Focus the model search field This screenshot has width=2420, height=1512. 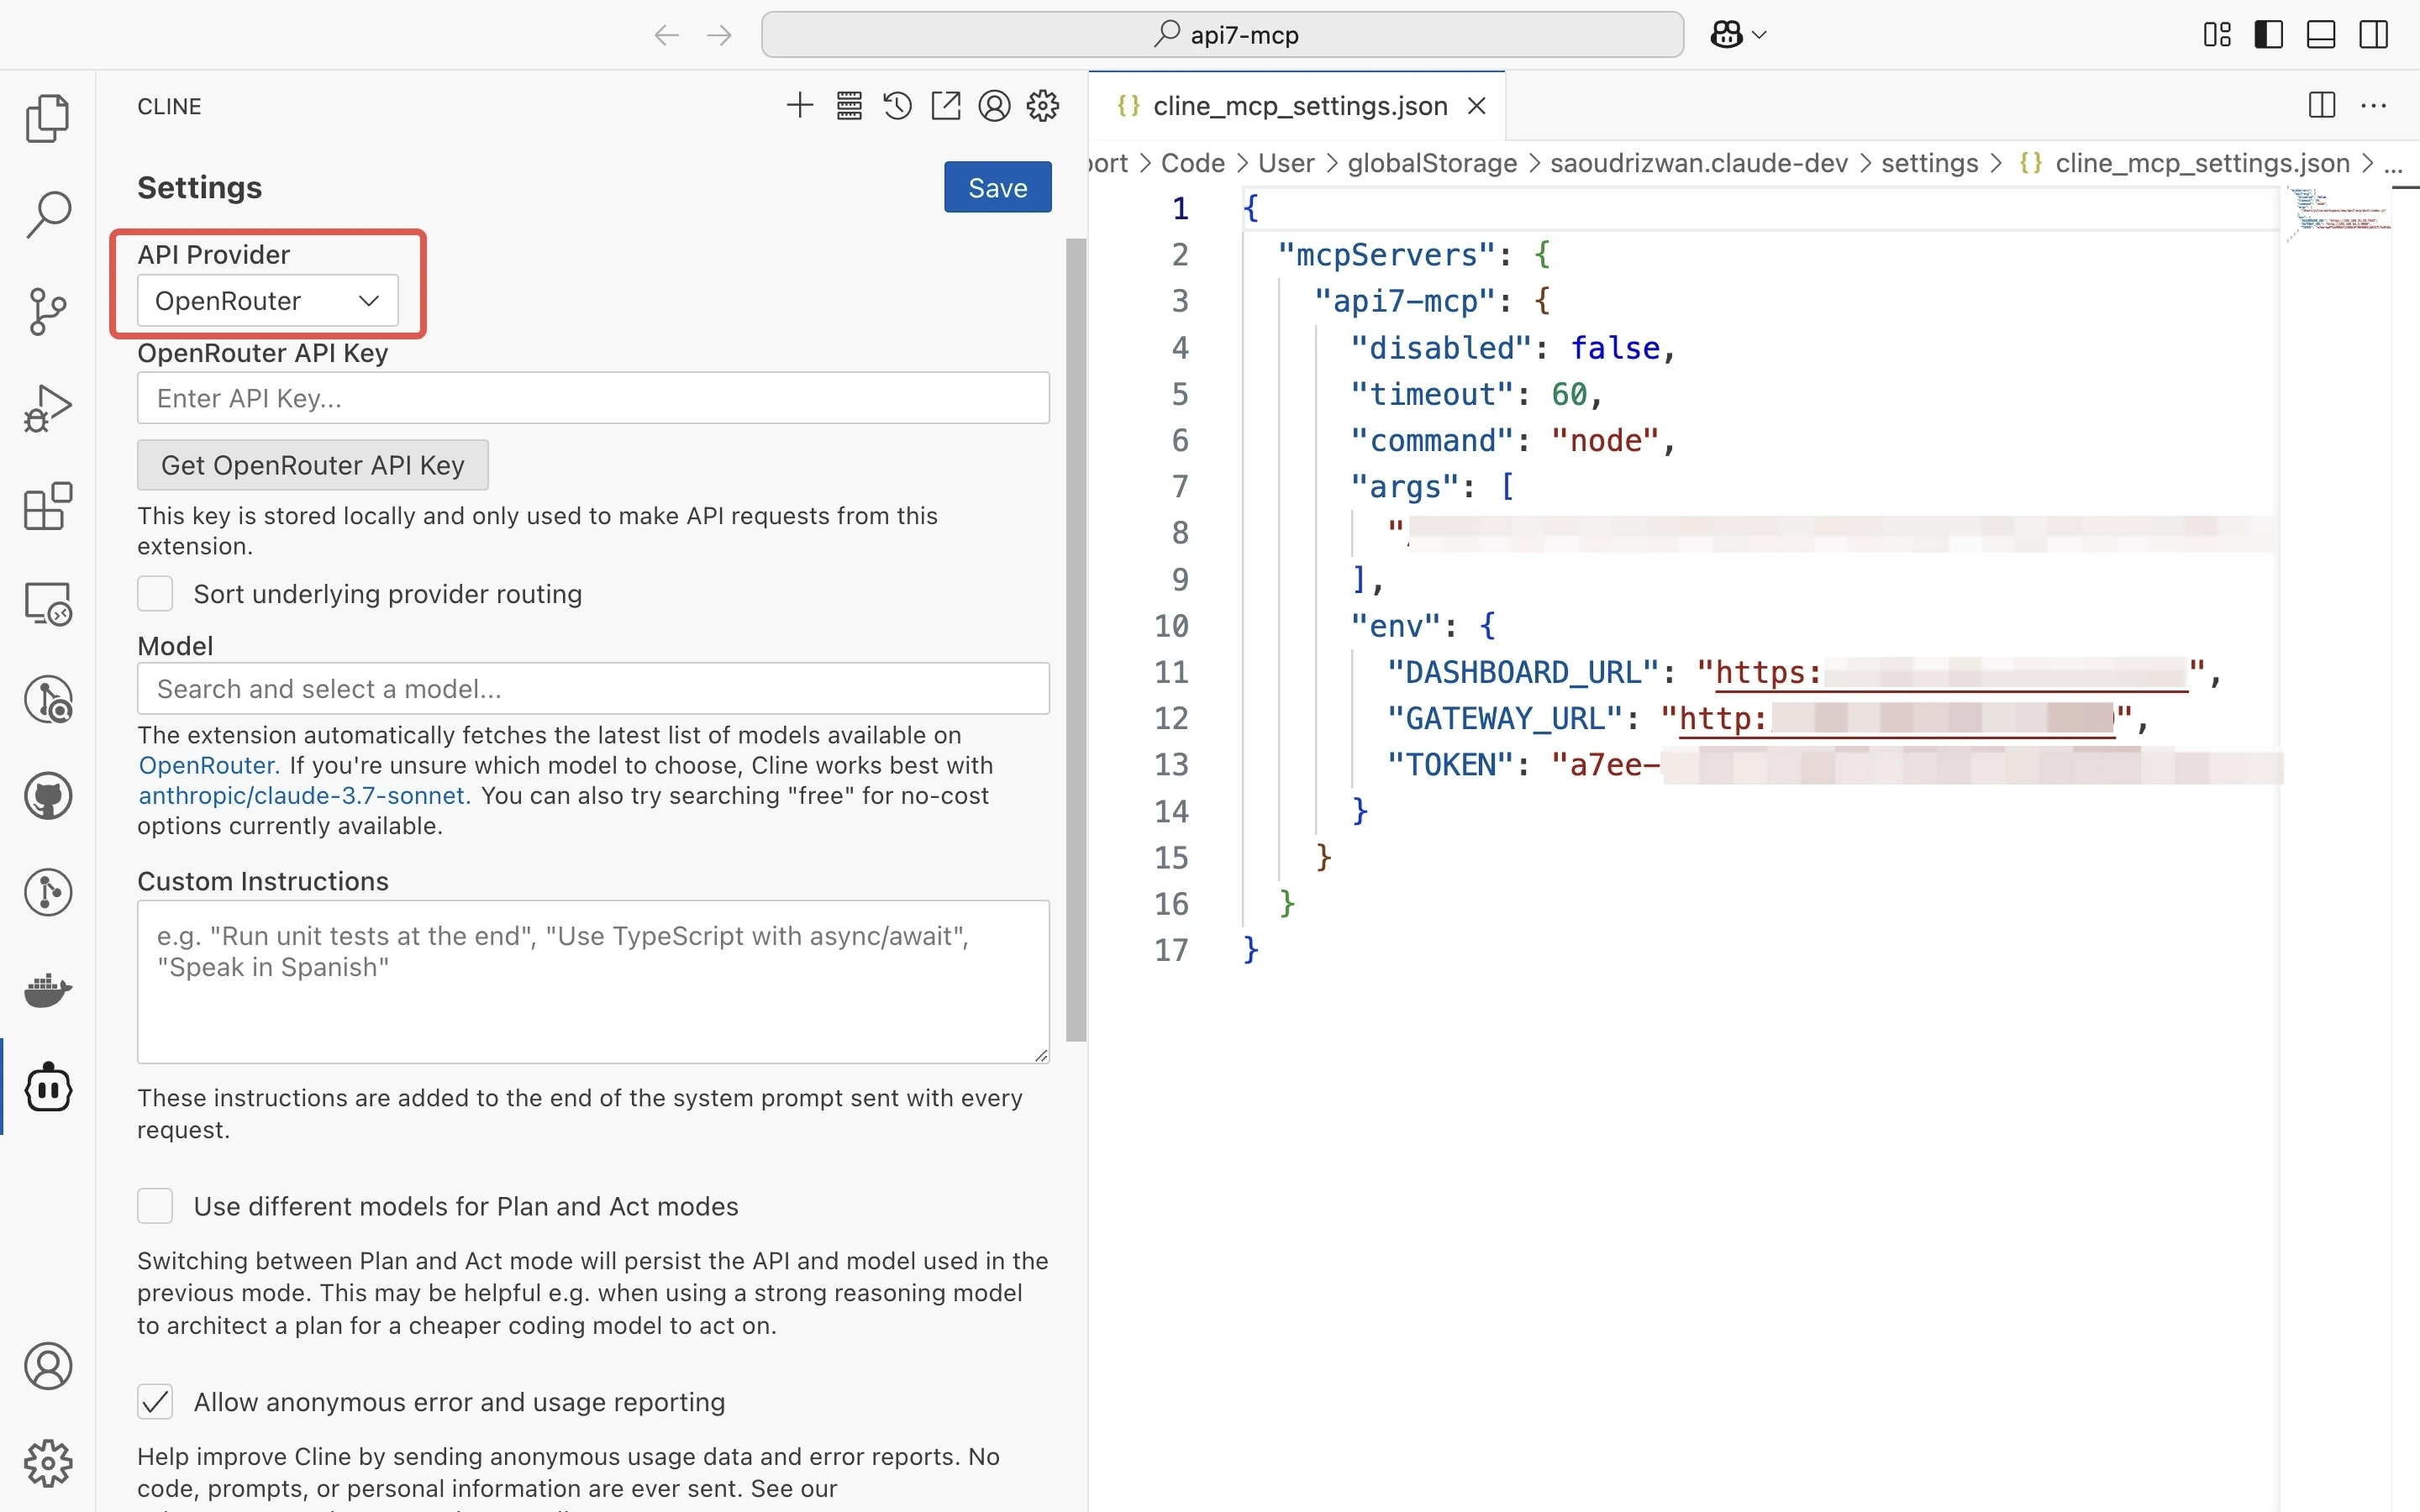click(x=593, y=689)
